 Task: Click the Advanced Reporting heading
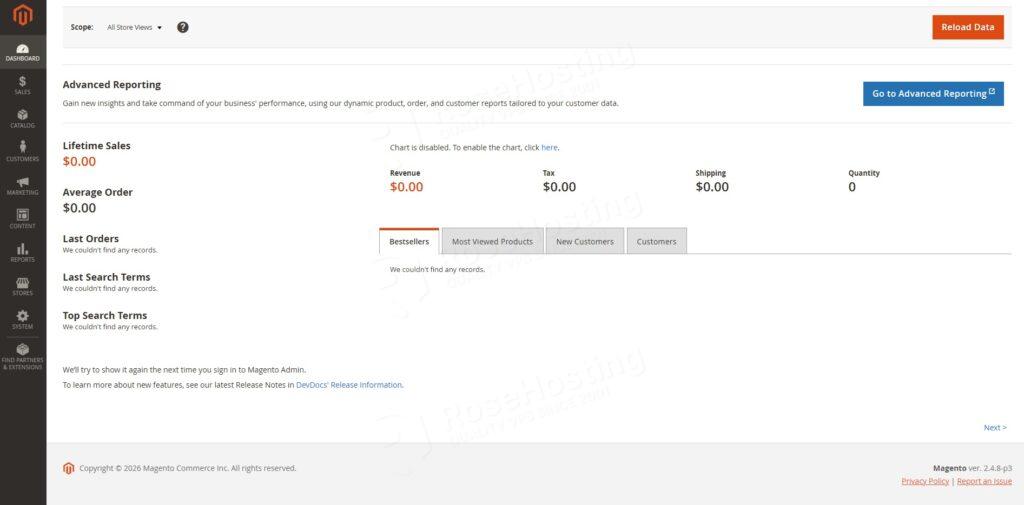click(x=112, y=84)
